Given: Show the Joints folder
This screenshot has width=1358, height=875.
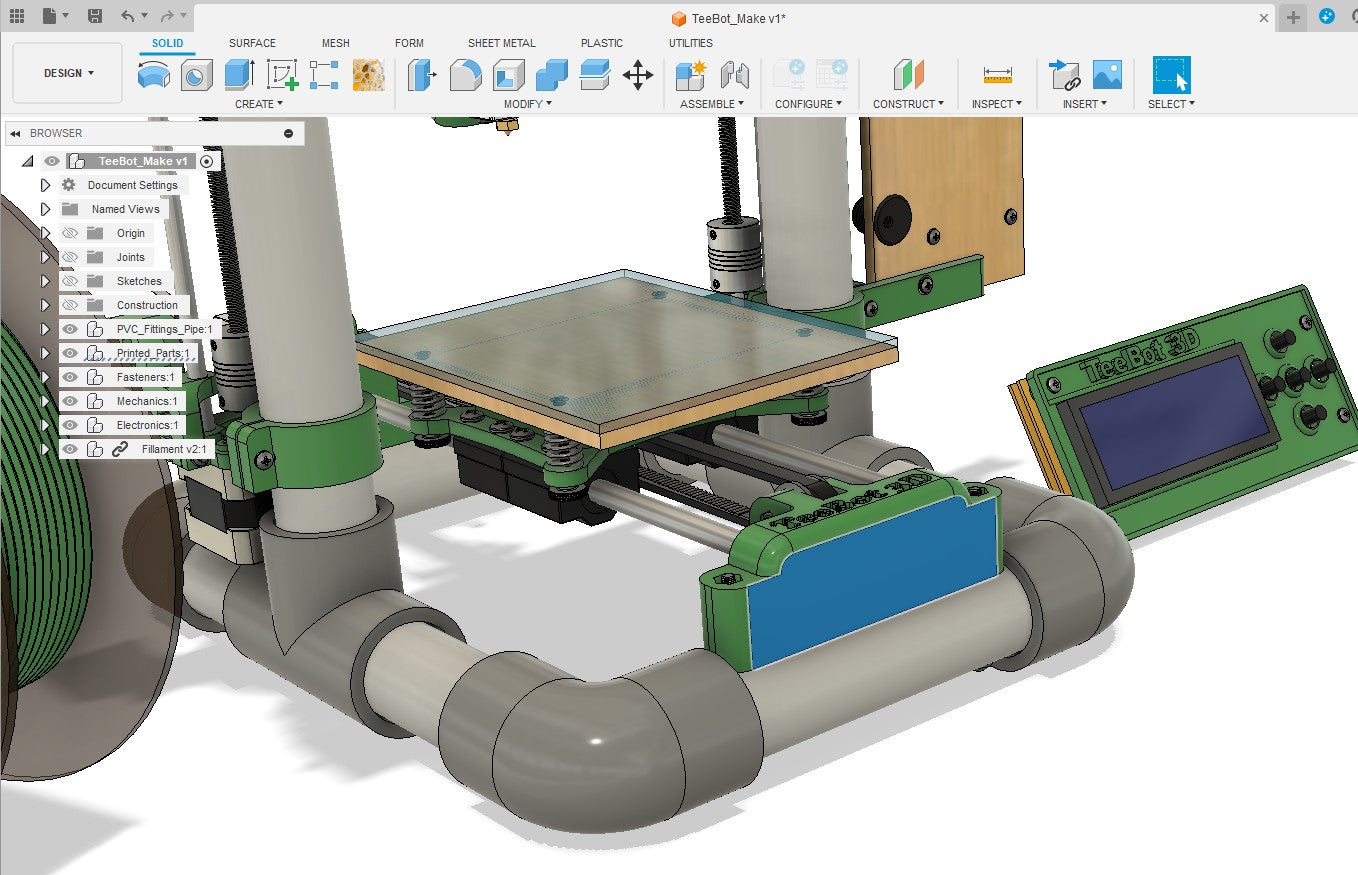Looking at the screenshot, I should click(70, 257).
